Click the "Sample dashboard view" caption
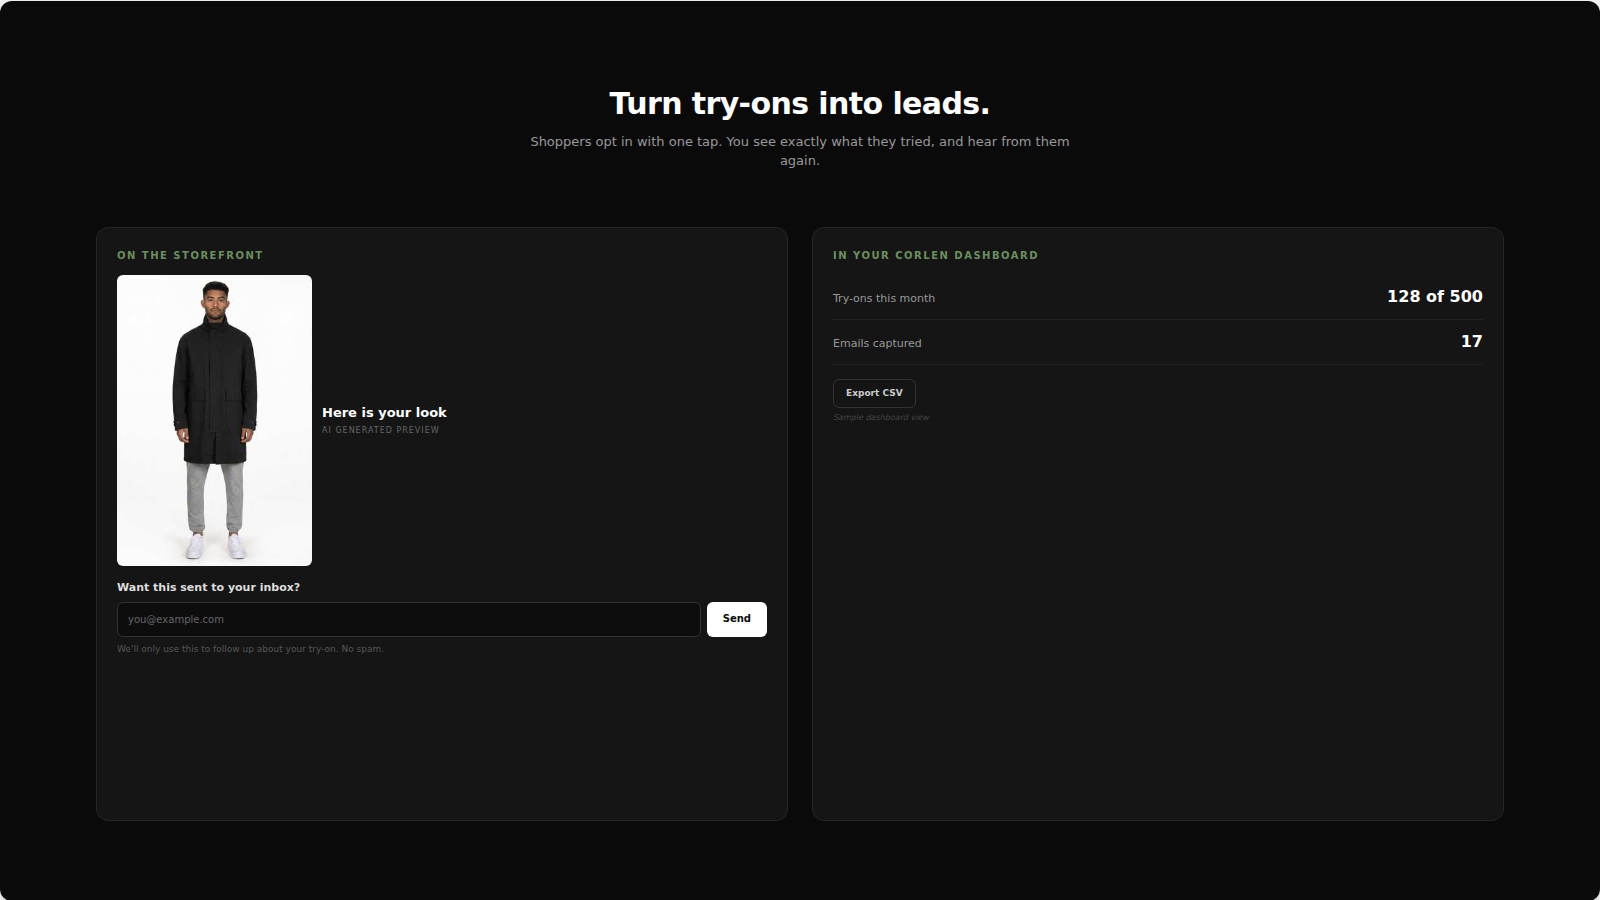1600x900 pixels. (881, 417)
